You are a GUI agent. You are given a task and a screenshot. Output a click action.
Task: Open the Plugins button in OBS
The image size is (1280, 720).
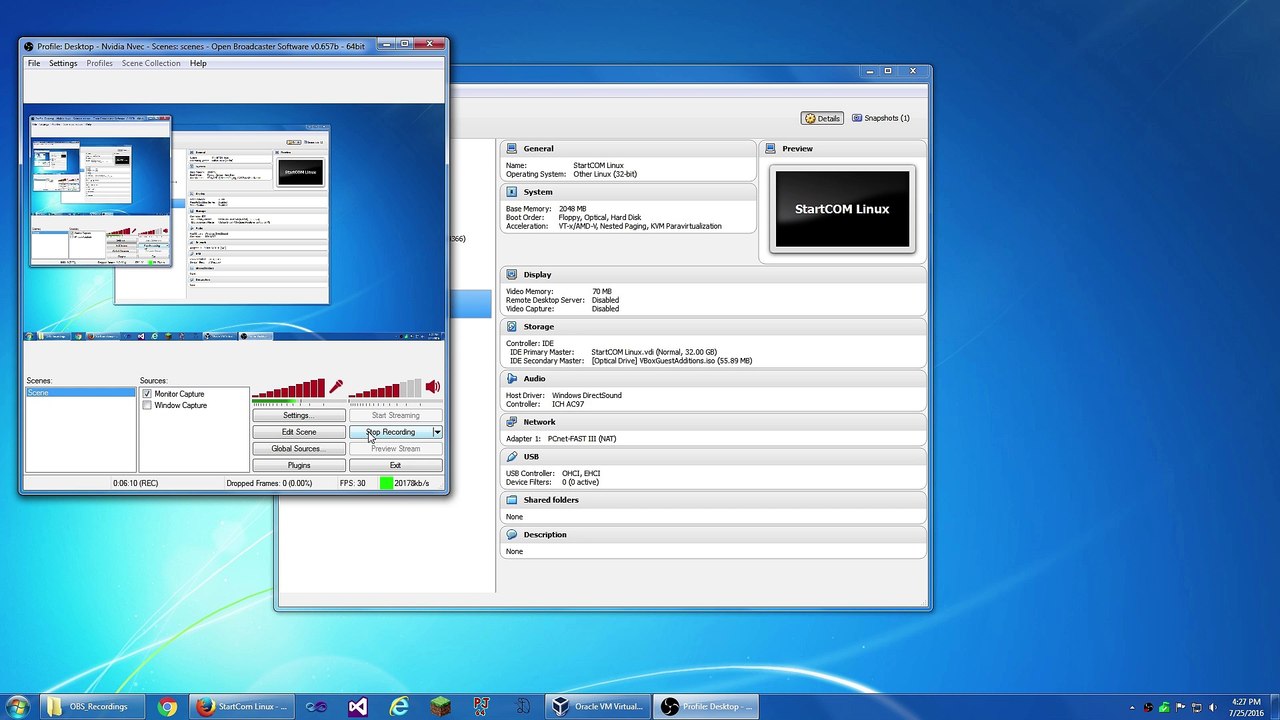(298, 465)
